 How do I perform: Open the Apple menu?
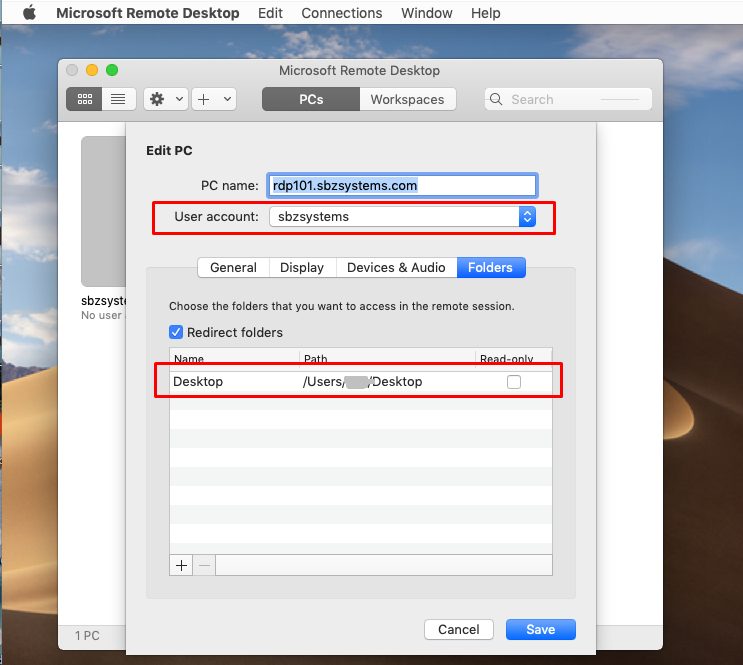coord(30,13)
